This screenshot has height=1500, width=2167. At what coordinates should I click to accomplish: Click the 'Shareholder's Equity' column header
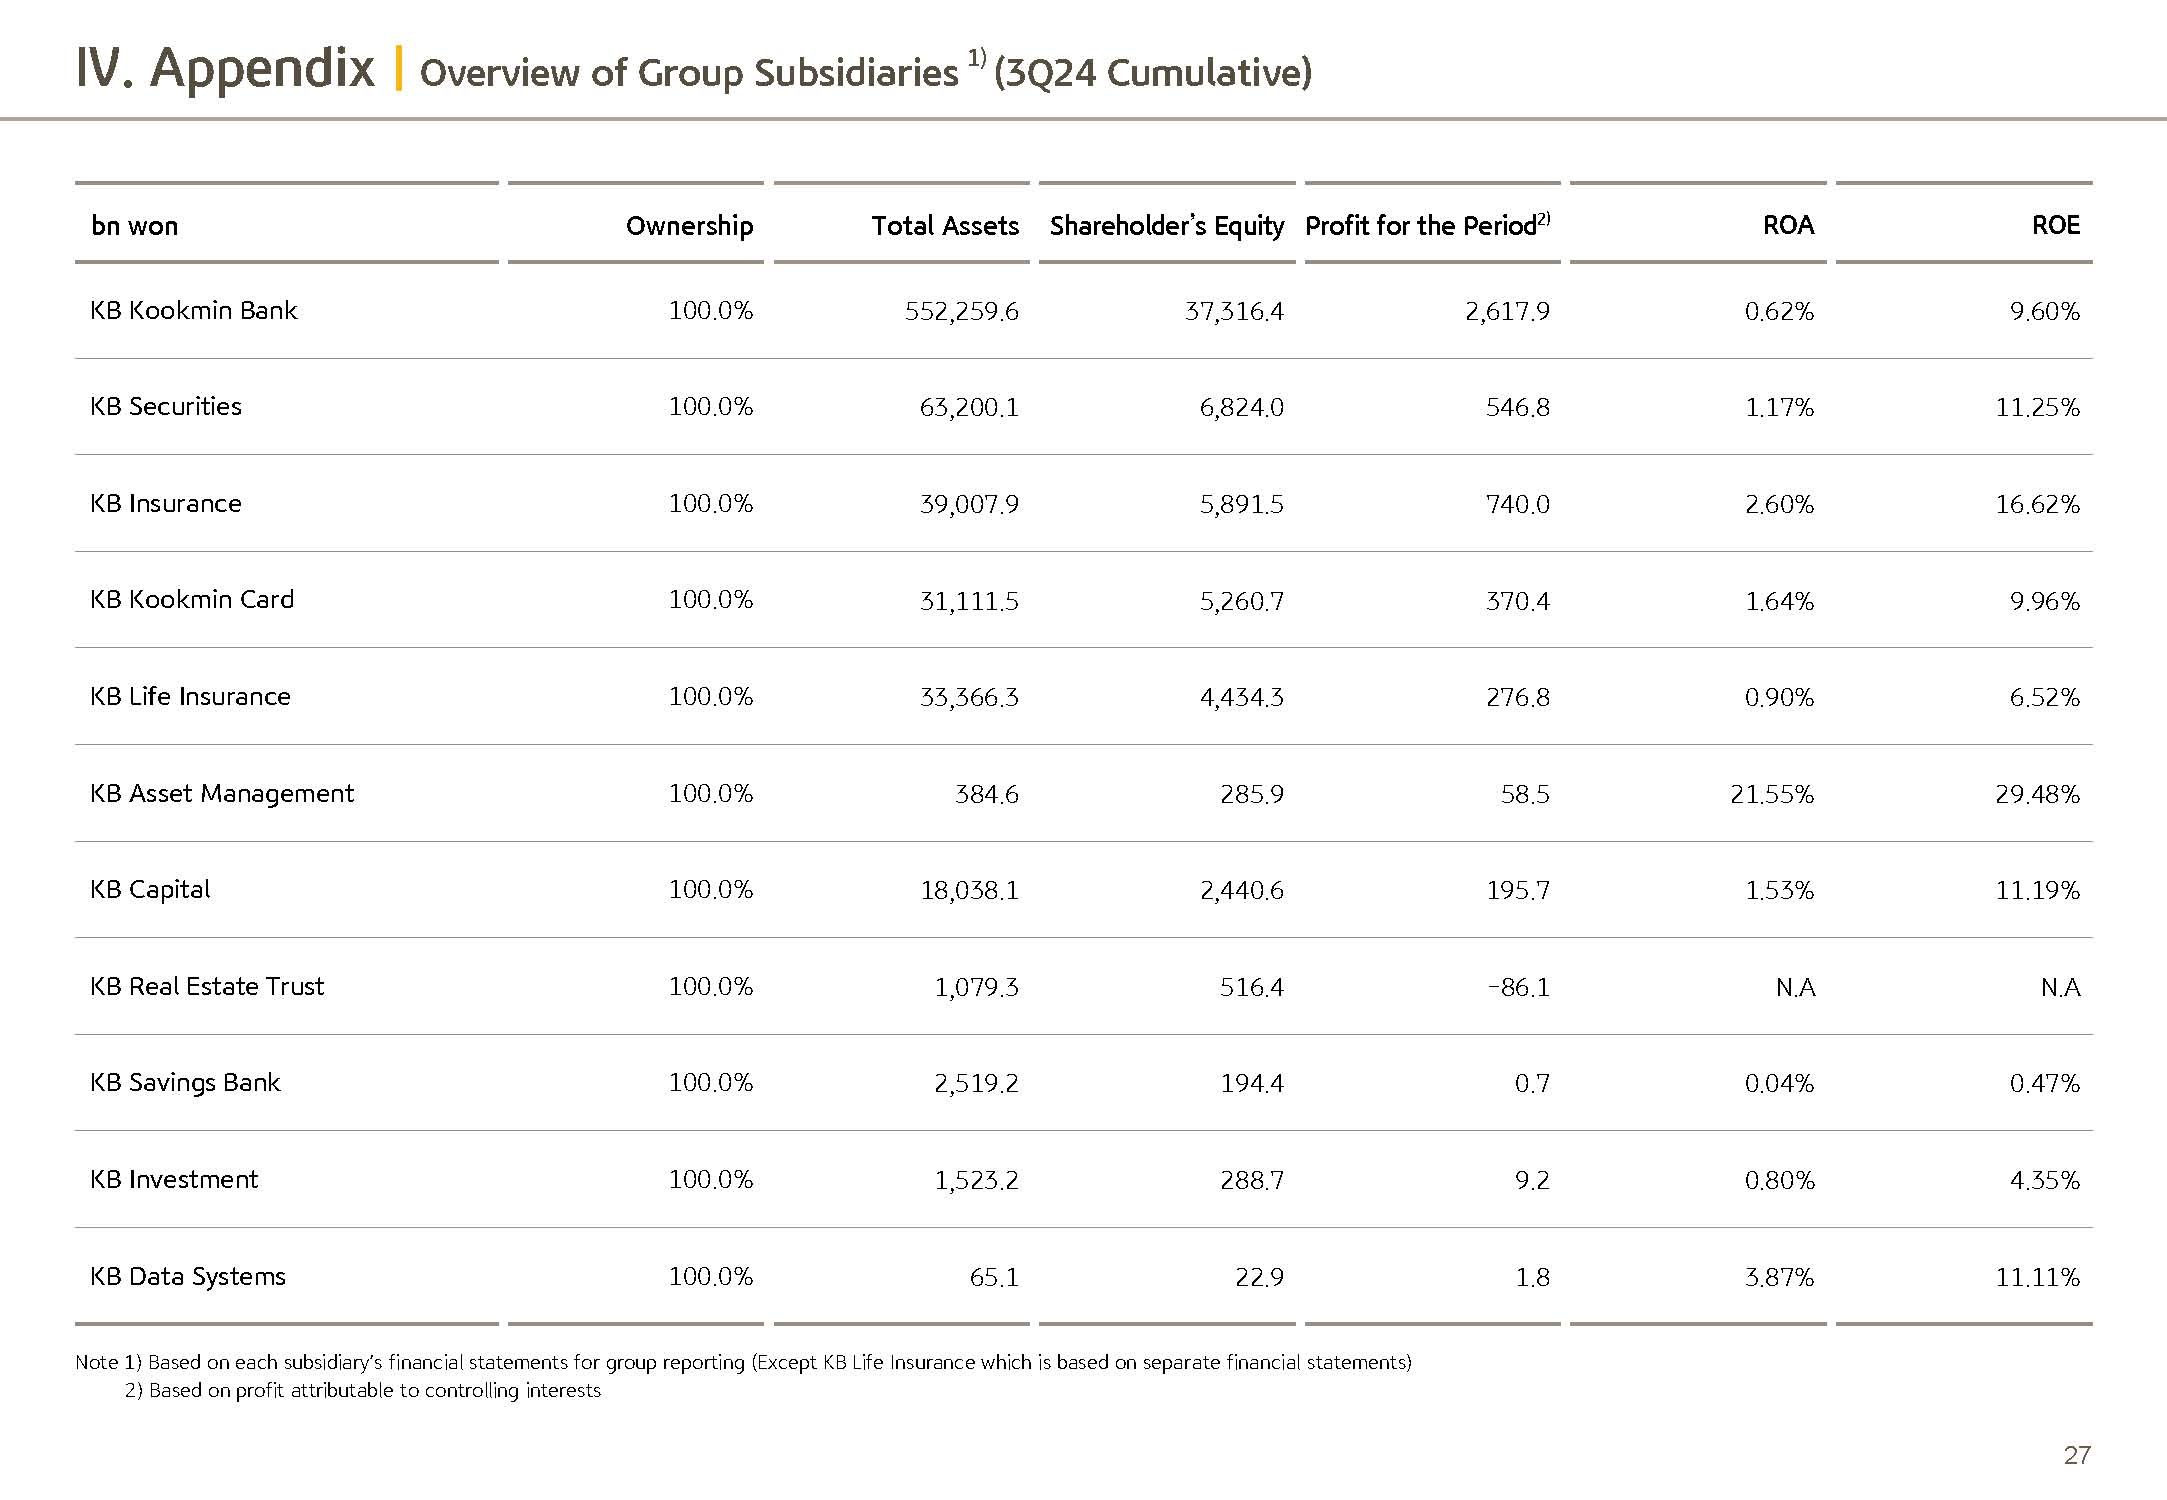point(1166,226)
